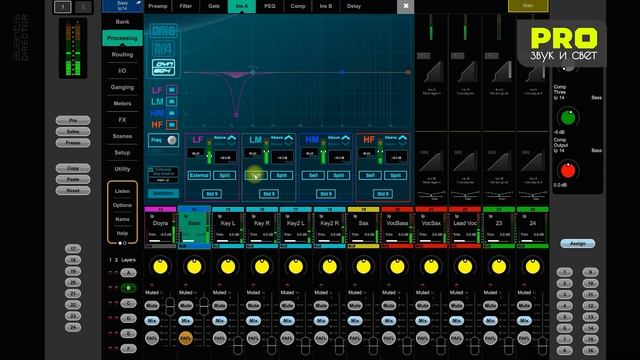
Task: Click the yellow knob on Key2 R channel
Action: pos(329,267)
